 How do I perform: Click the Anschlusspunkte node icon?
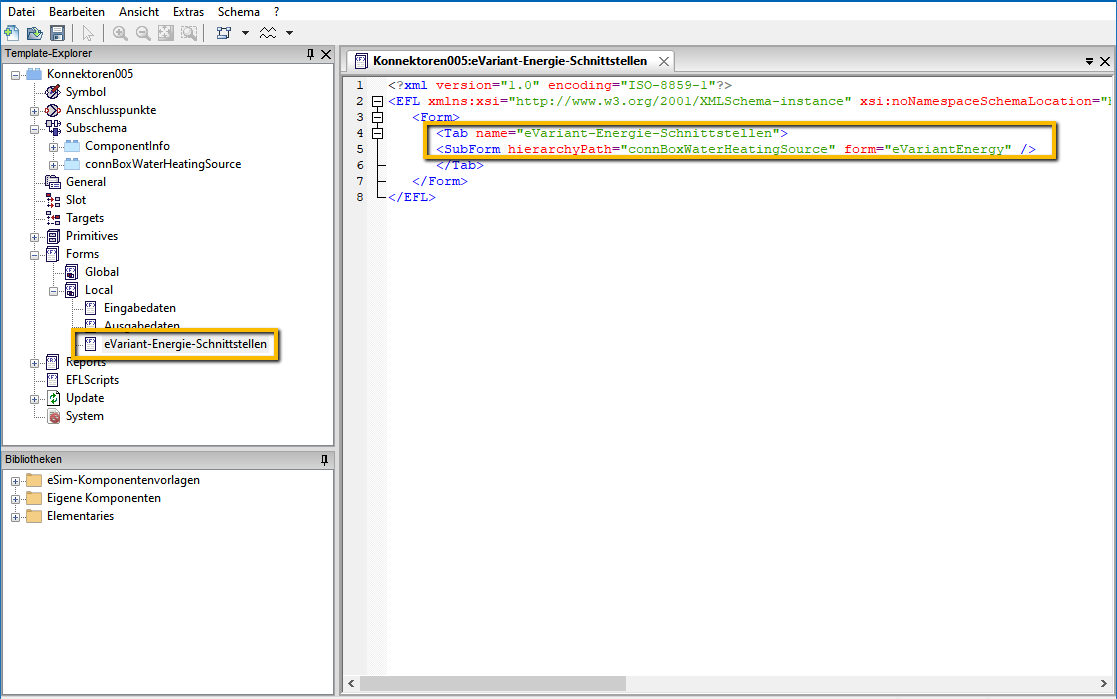(53, 110)
